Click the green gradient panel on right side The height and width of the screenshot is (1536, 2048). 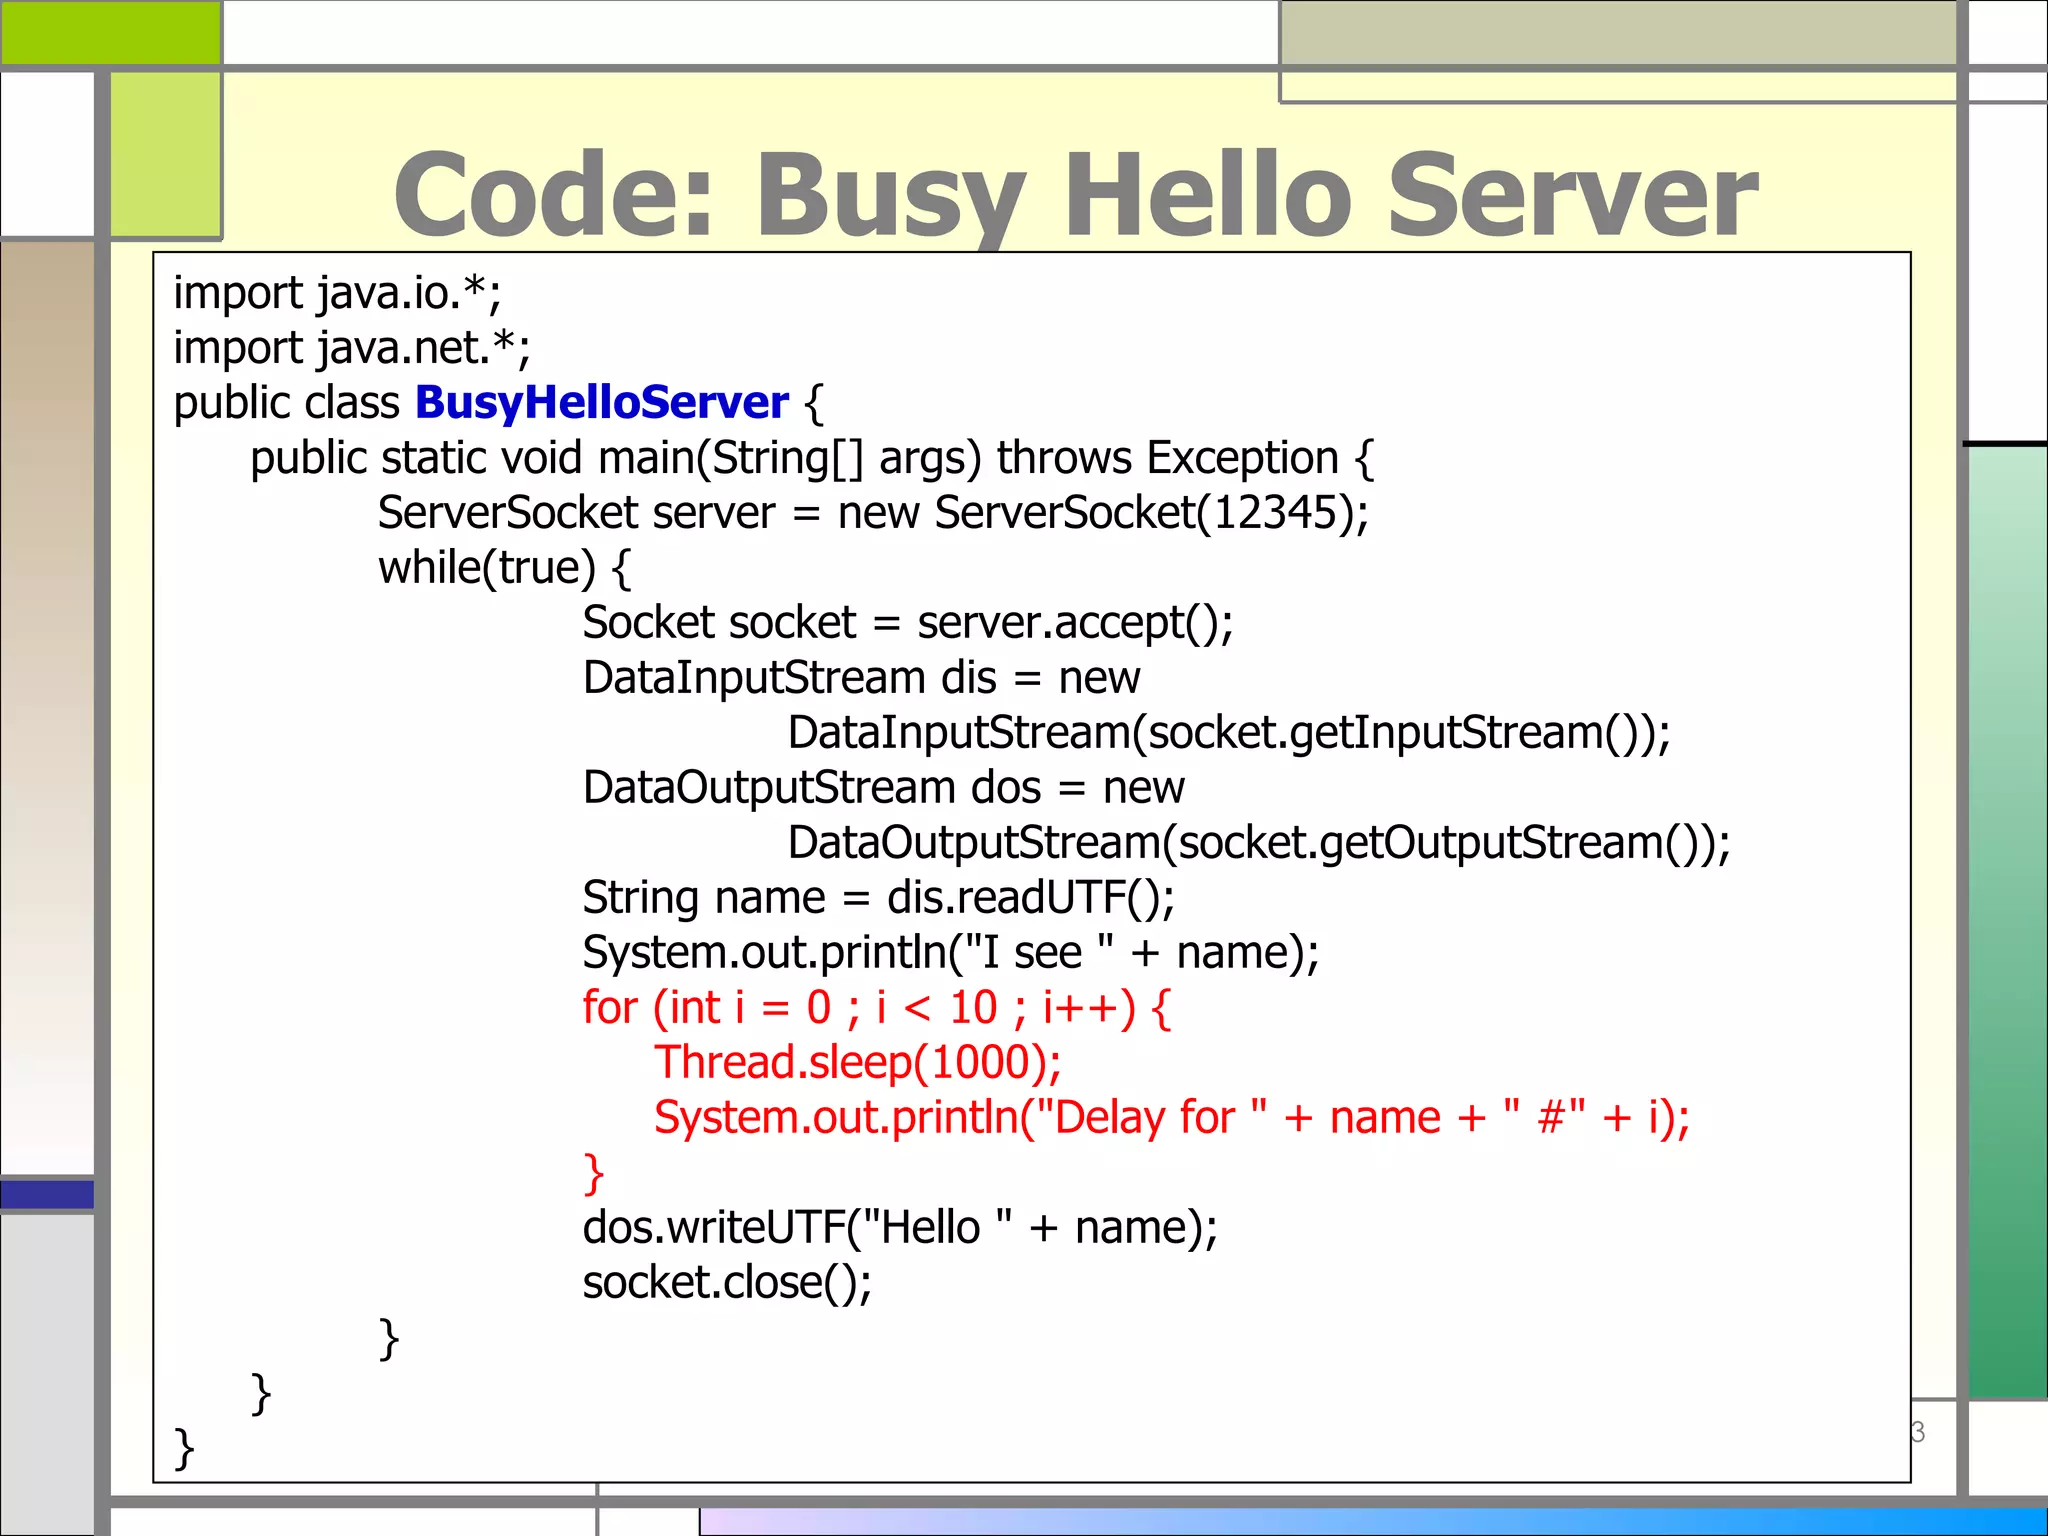(2007, 920)
